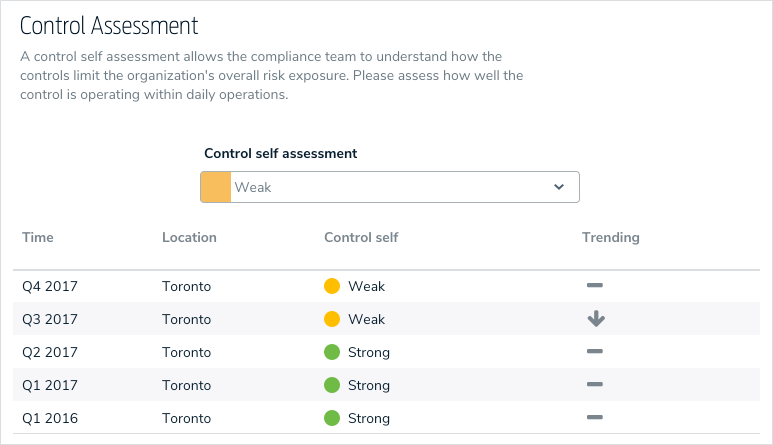Click the flat trending dash for Q1 2016

coord(595,417)
